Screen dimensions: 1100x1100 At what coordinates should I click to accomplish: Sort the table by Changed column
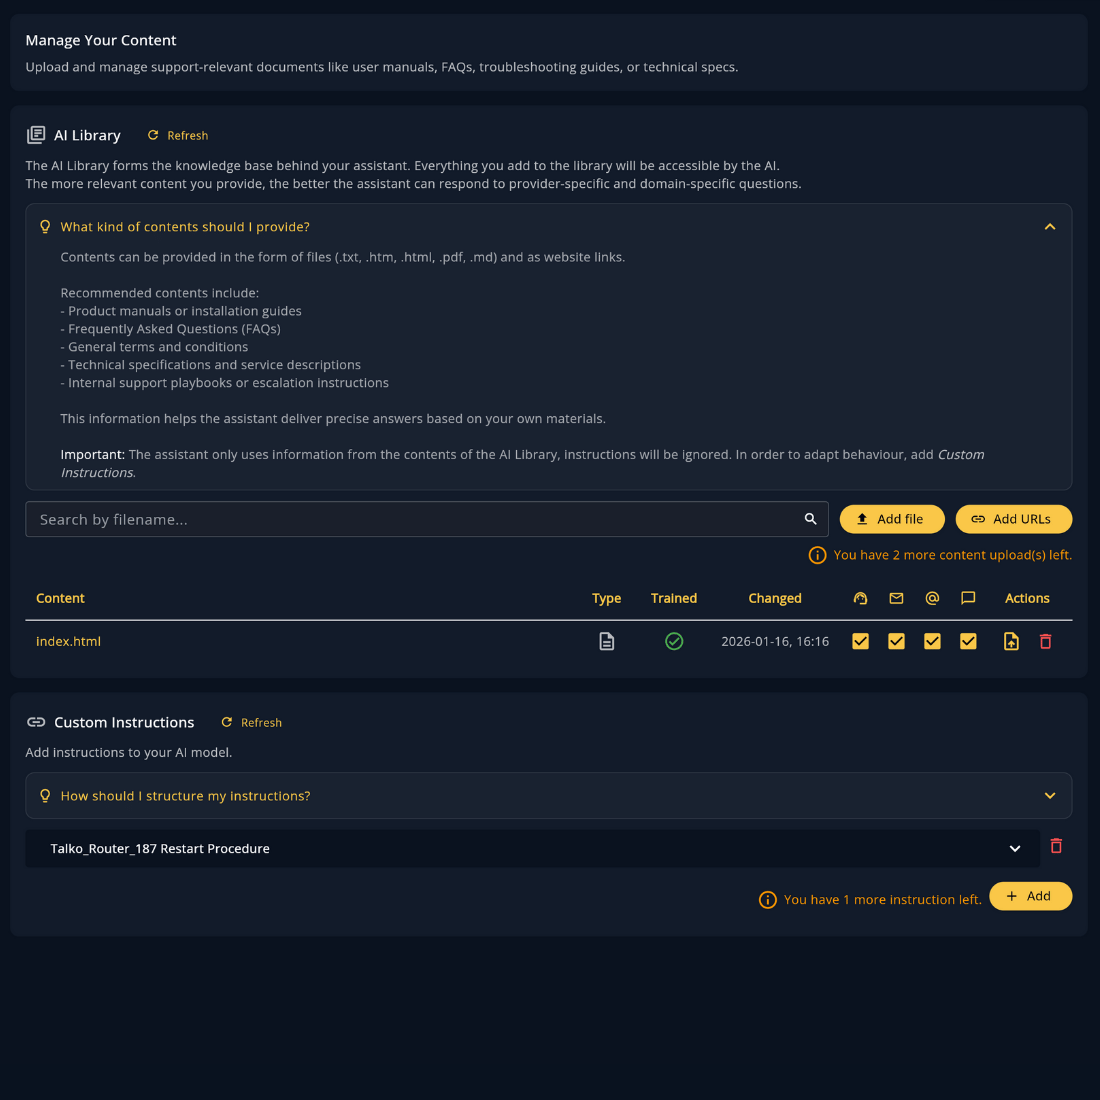[775, 598]
